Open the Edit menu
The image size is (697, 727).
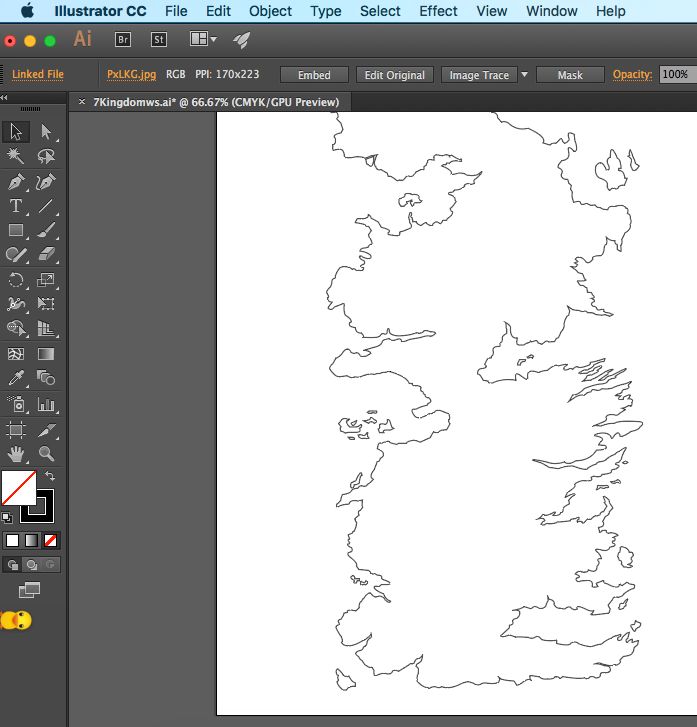(218, 11)
